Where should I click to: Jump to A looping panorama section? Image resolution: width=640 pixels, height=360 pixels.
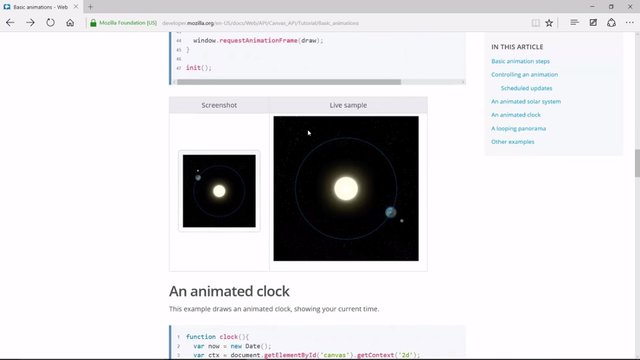pyautogui.click(x=518, y=129)
